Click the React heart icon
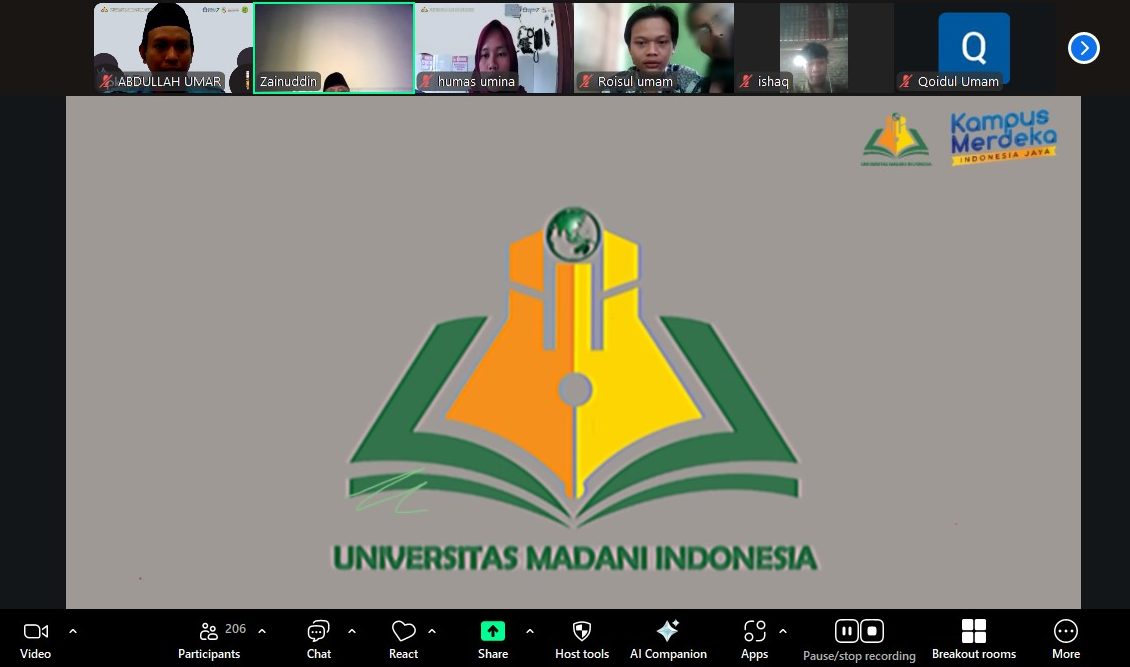 coord(404,632)
